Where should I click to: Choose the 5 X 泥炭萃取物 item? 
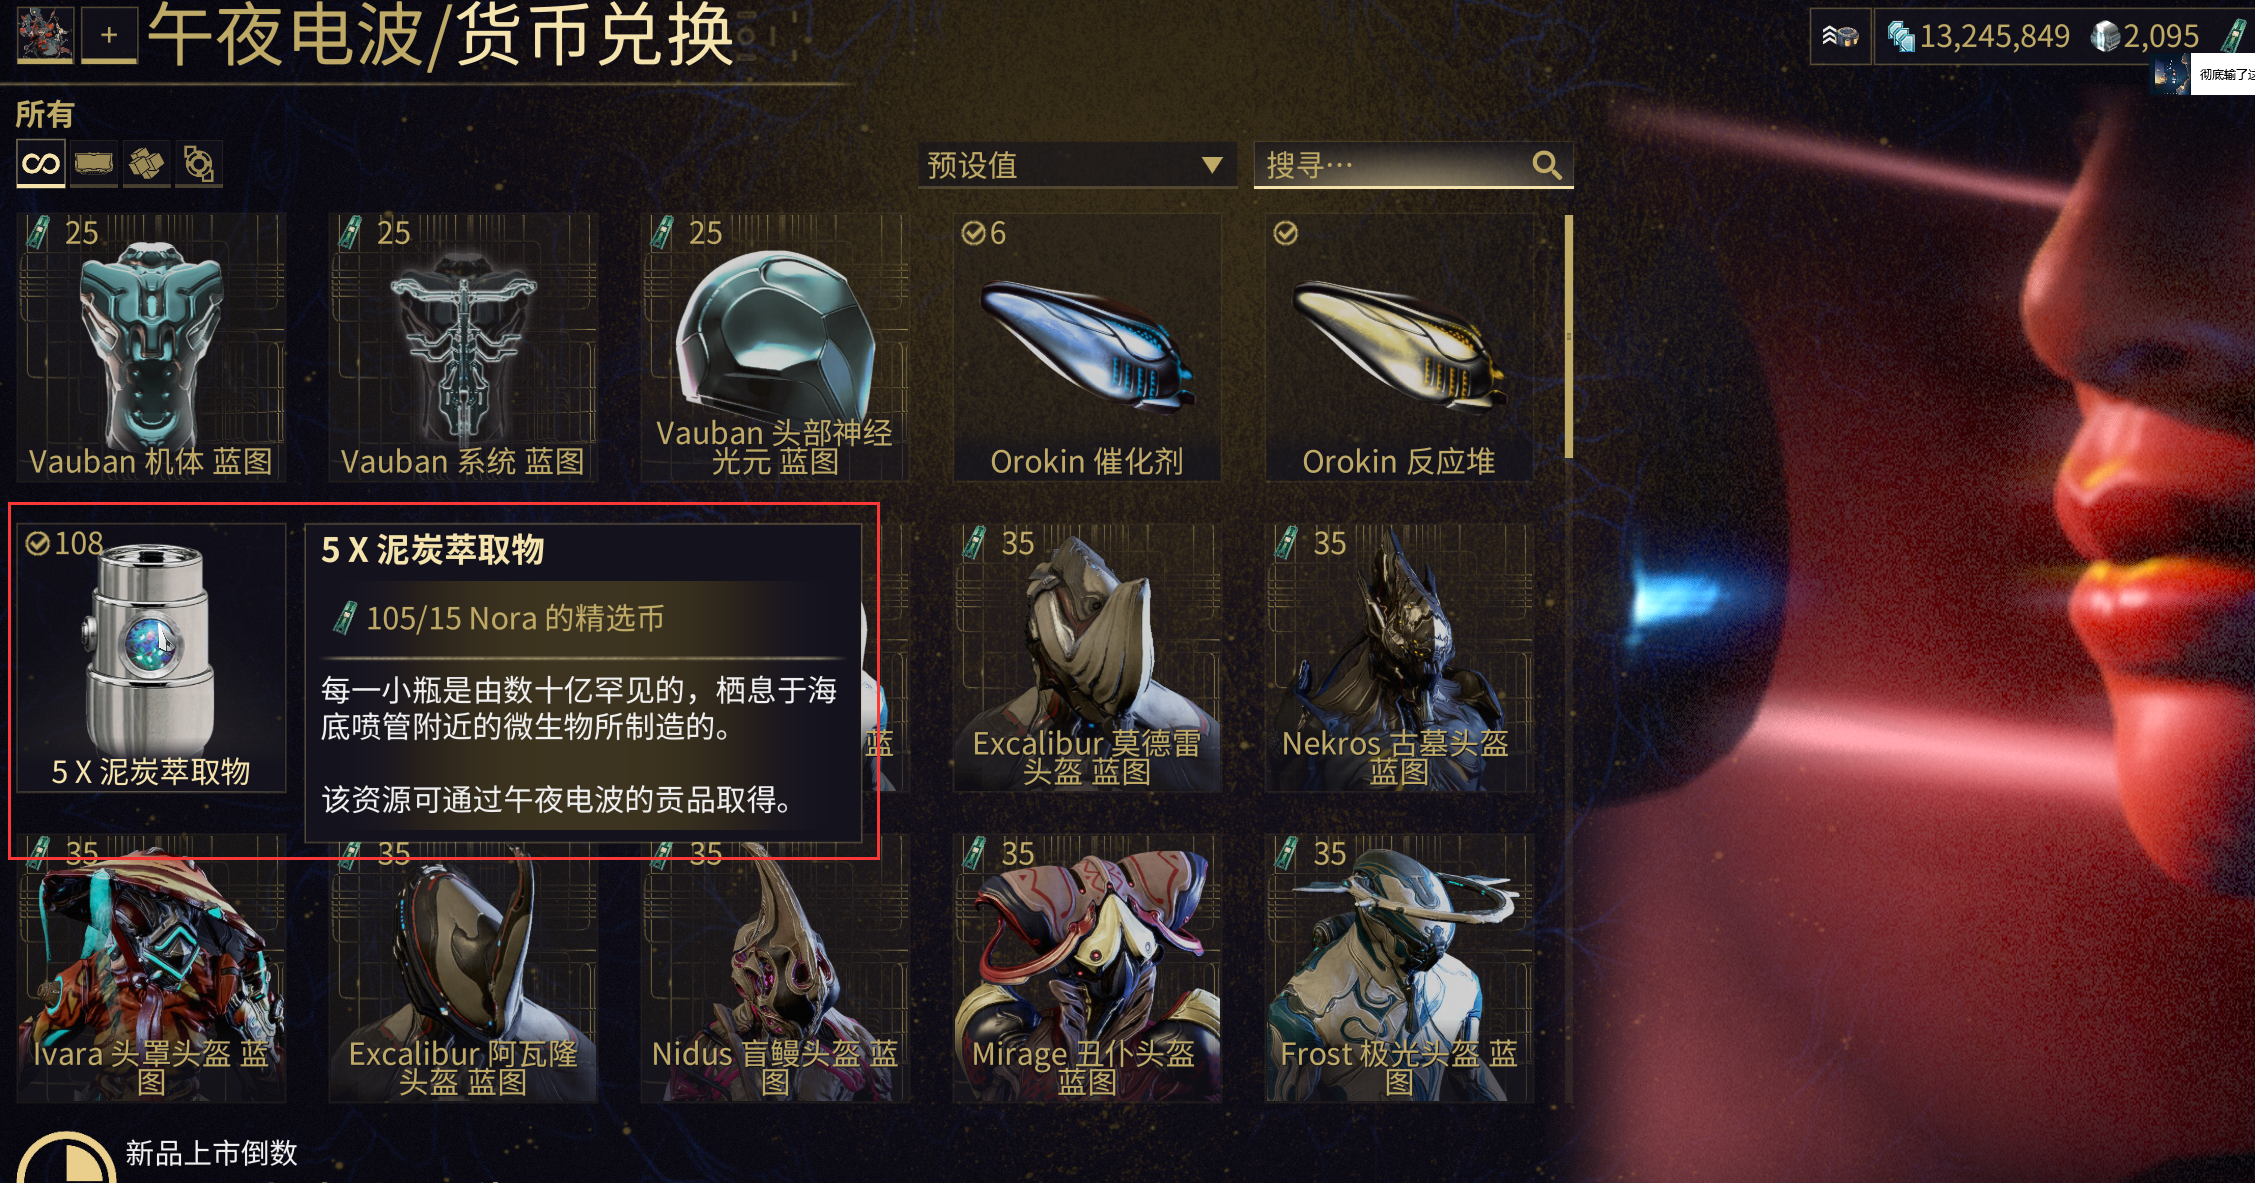pos(151,658)
